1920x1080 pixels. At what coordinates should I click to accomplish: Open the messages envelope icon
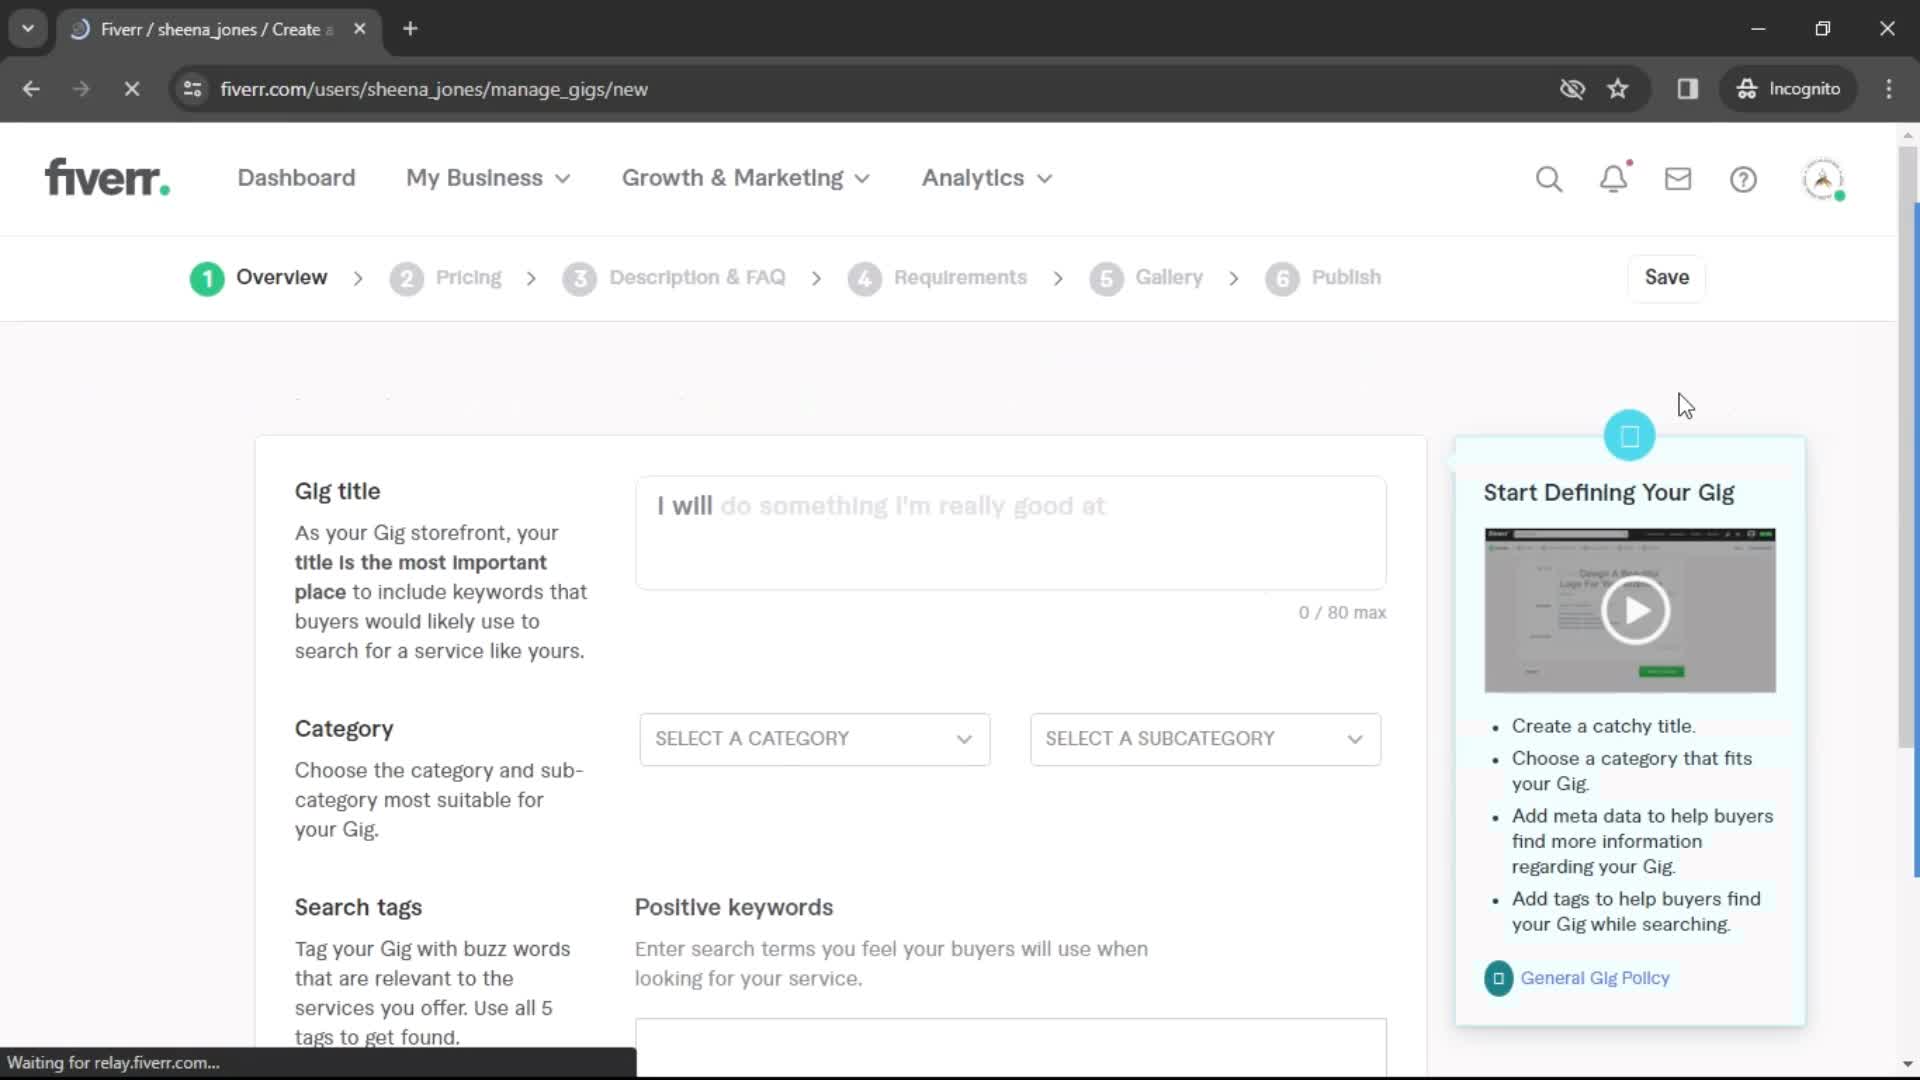tap(1679, 177)
